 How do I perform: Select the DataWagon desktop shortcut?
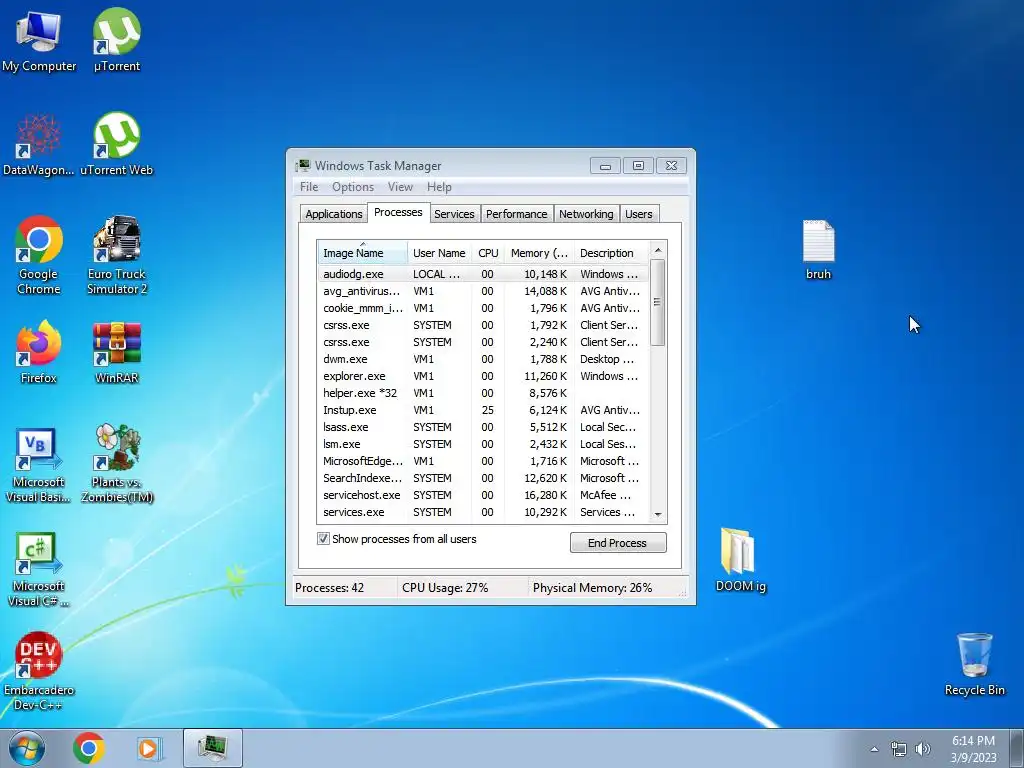coord(39,145)
